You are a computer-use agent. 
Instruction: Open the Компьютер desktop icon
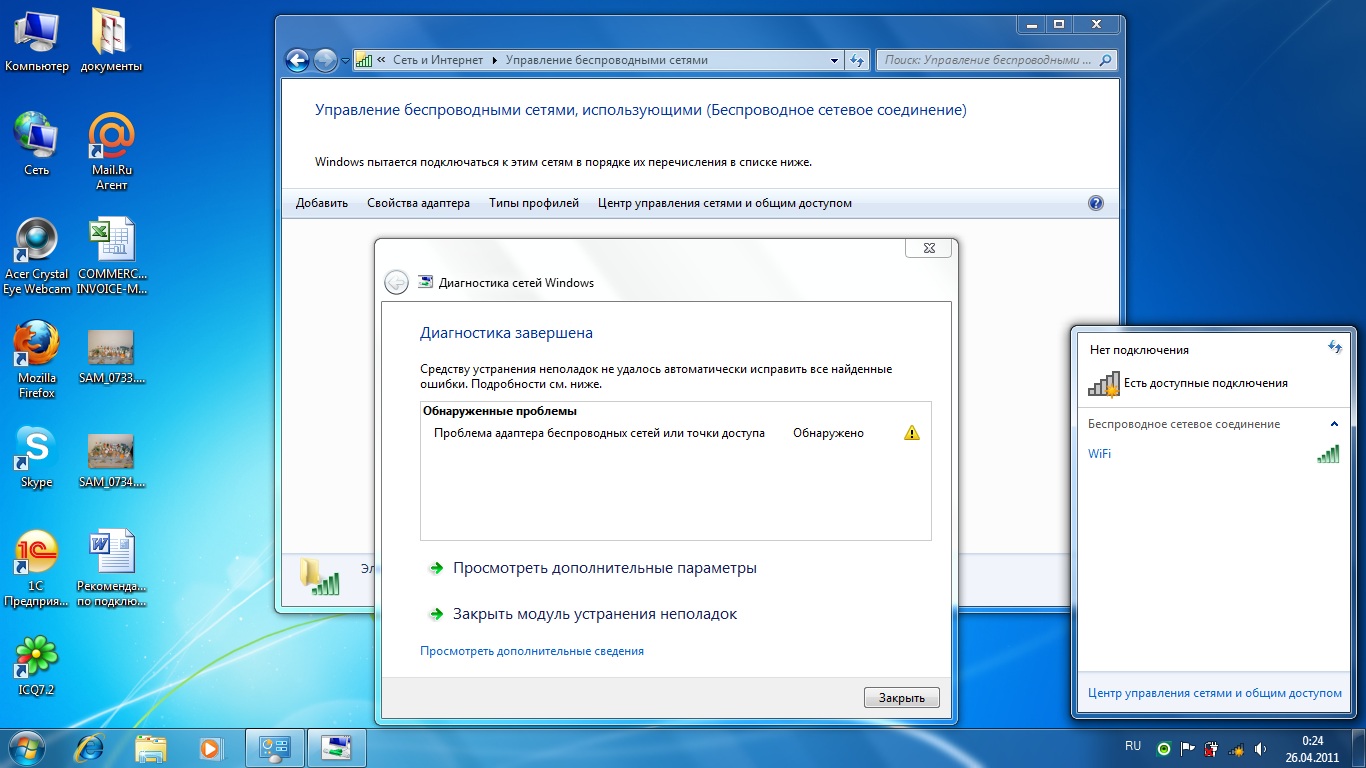37,40
